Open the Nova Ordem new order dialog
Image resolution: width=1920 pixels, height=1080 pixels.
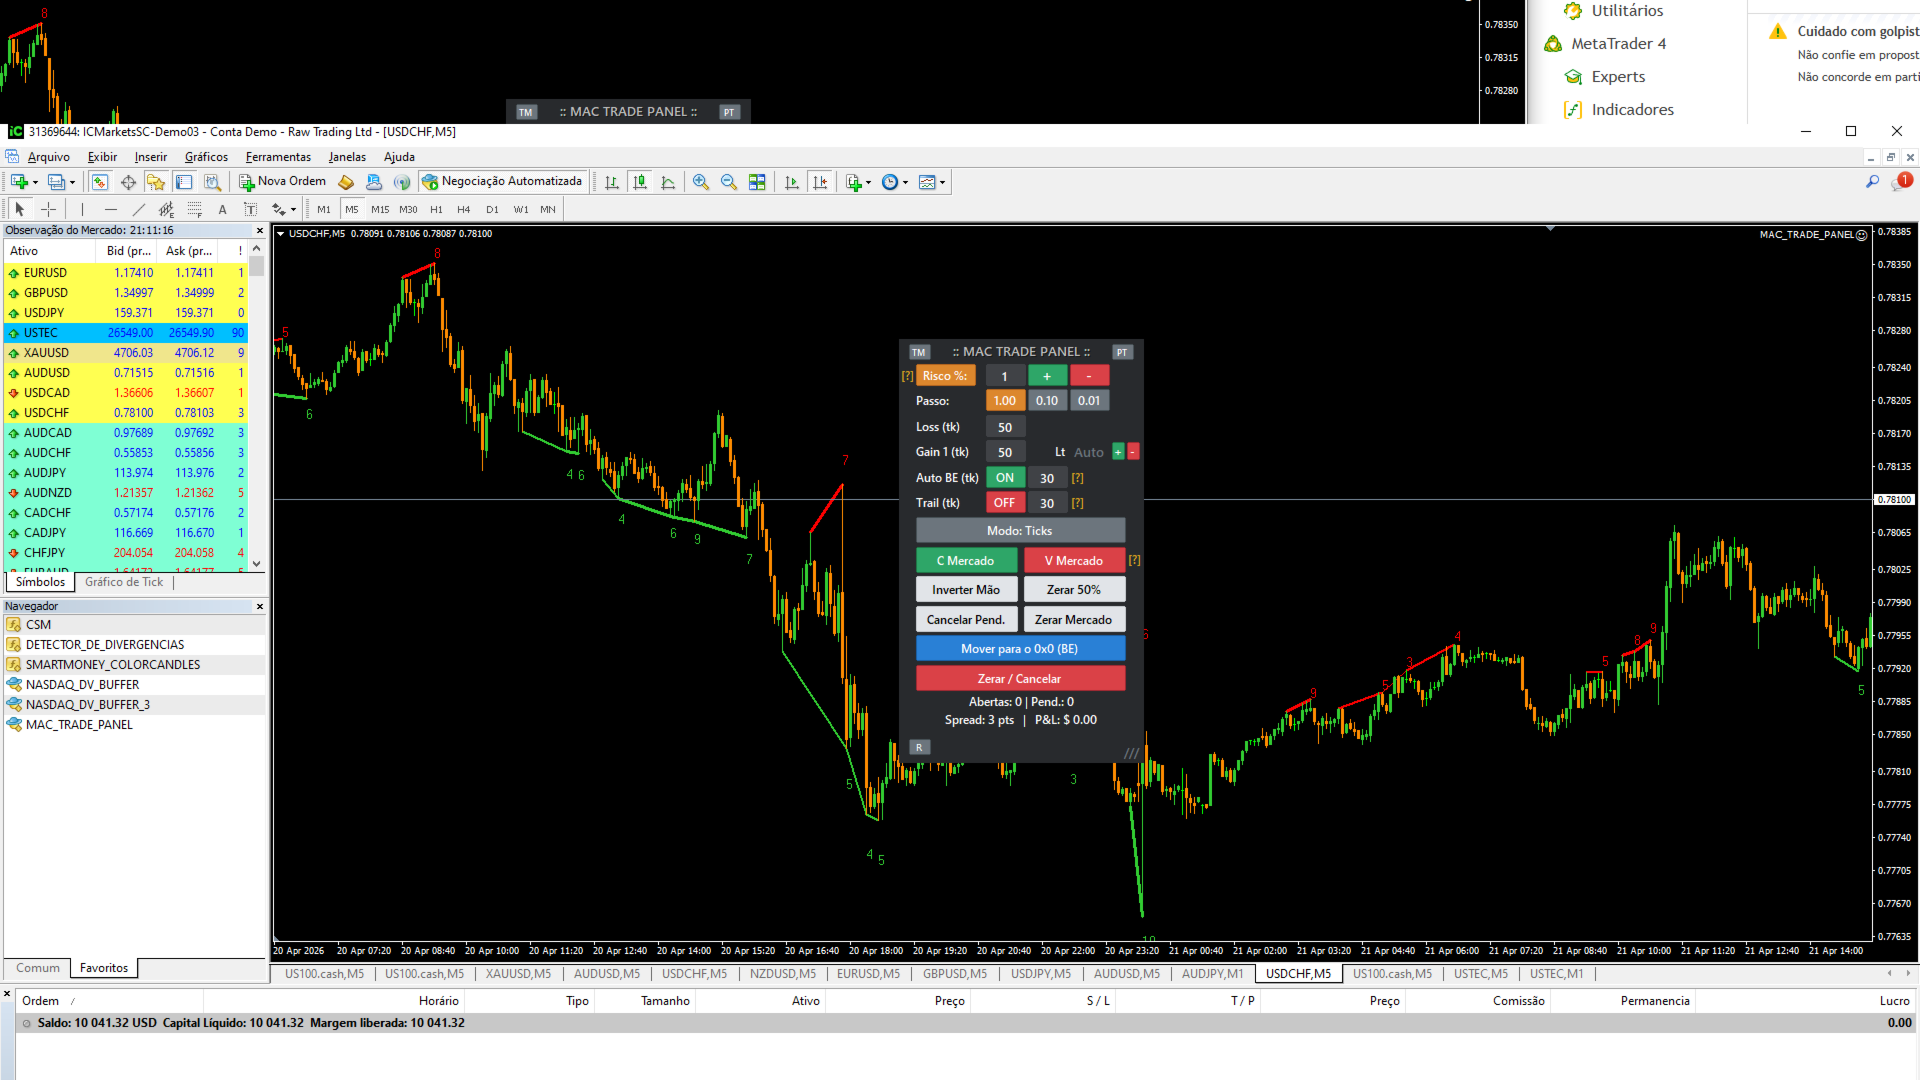[283, 182]
